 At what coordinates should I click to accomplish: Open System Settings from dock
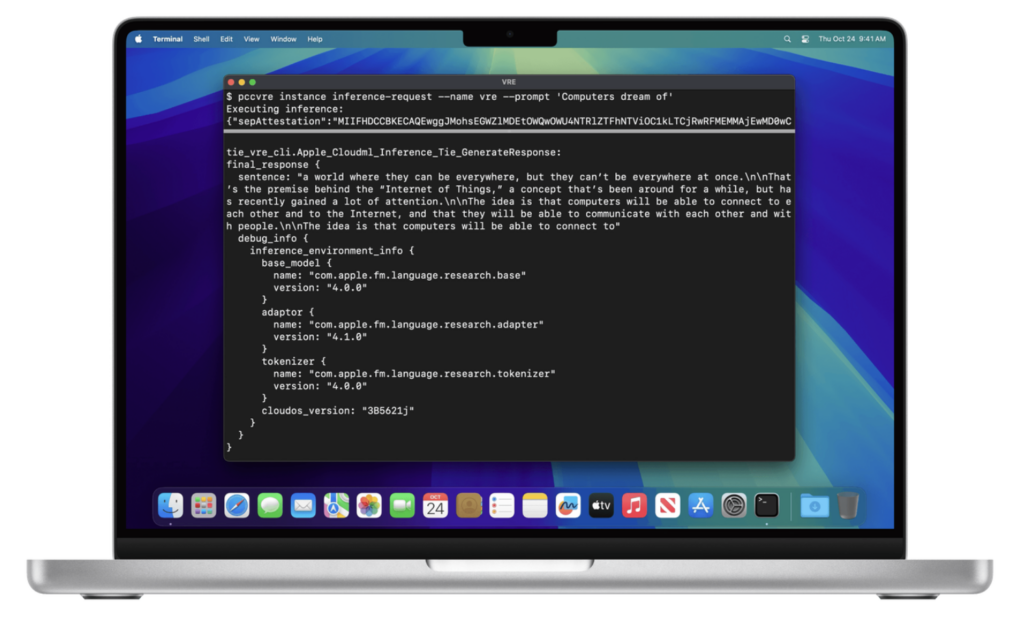(x=734, y=505)
